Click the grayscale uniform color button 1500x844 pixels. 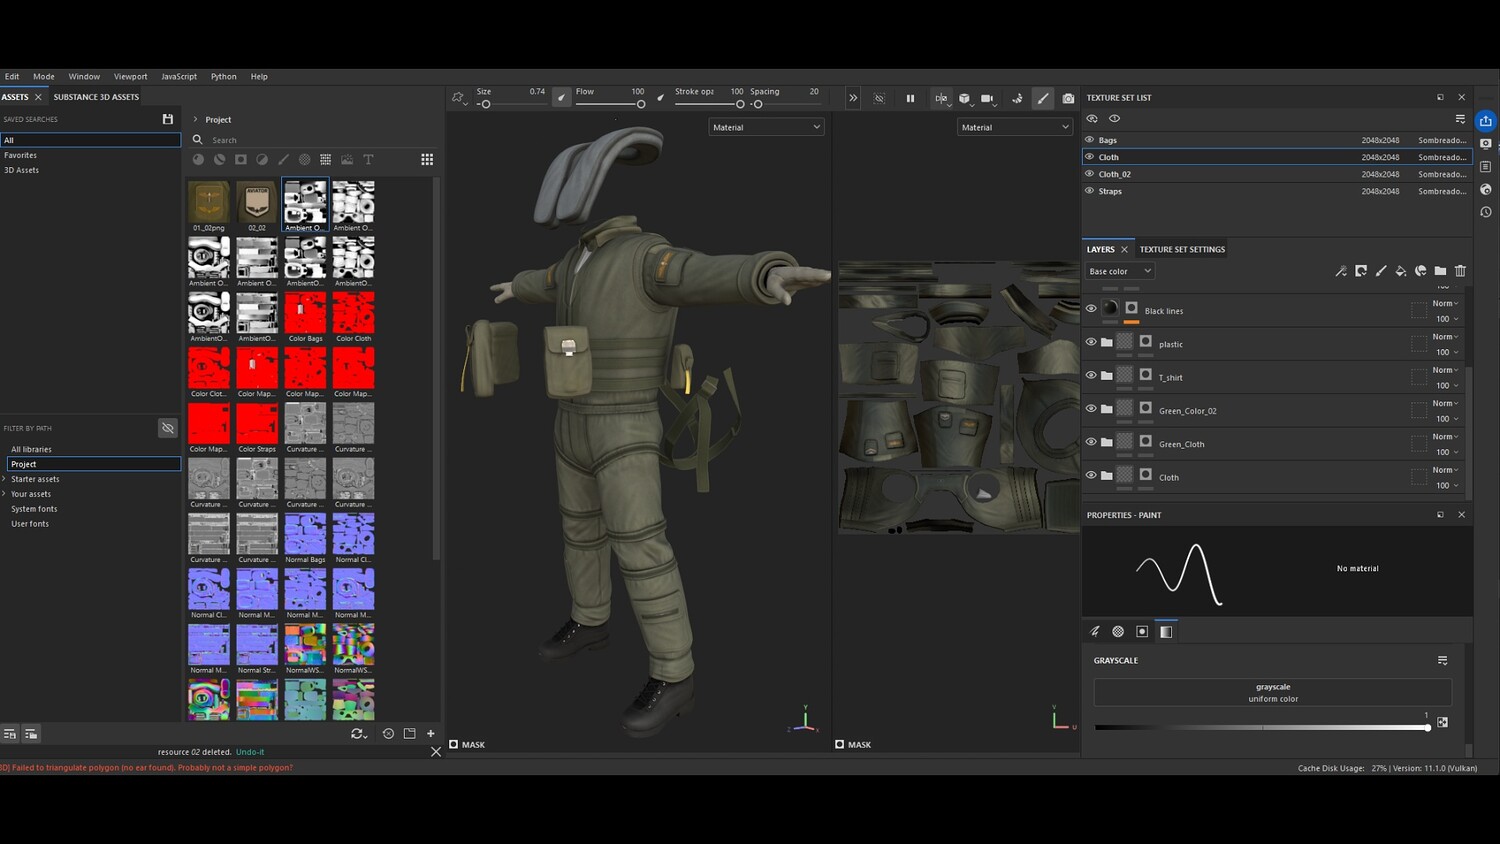click(1272, 692)
